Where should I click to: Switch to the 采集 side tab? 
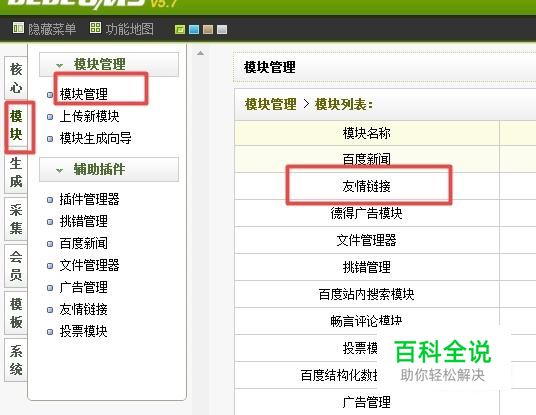coord(16,219)
